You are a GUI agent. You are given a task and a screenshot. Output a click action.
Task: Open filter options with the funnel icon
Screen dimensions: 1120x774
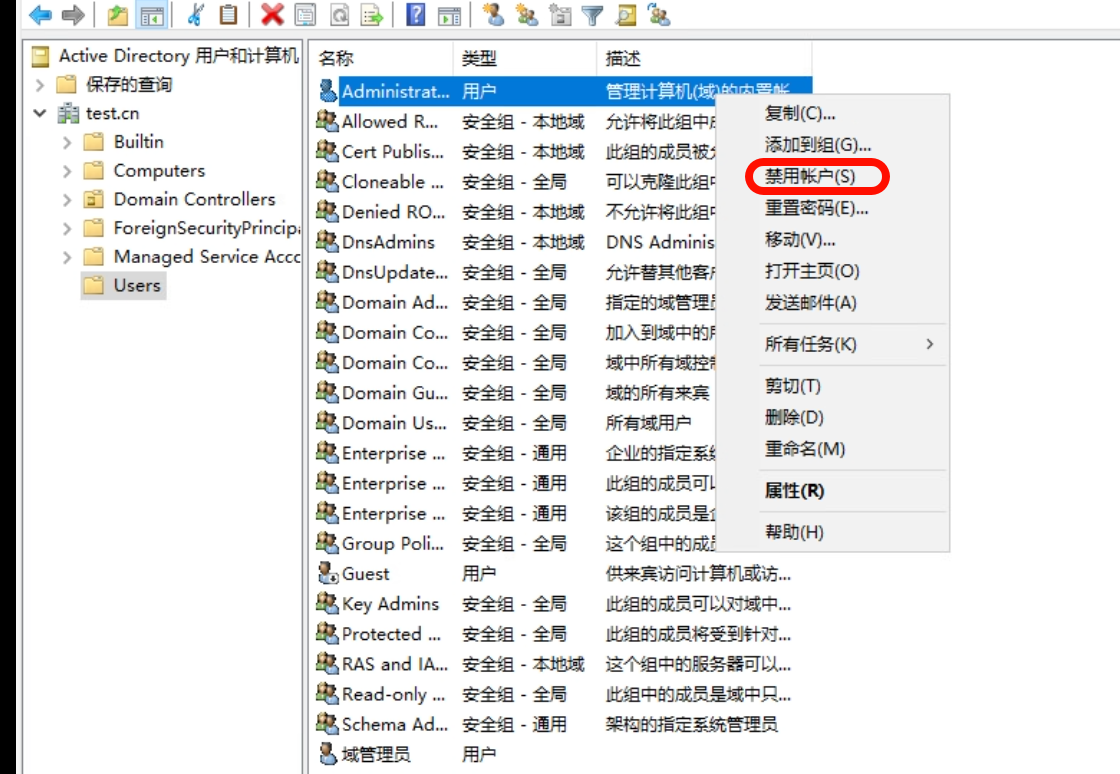(x=592, y=14)
